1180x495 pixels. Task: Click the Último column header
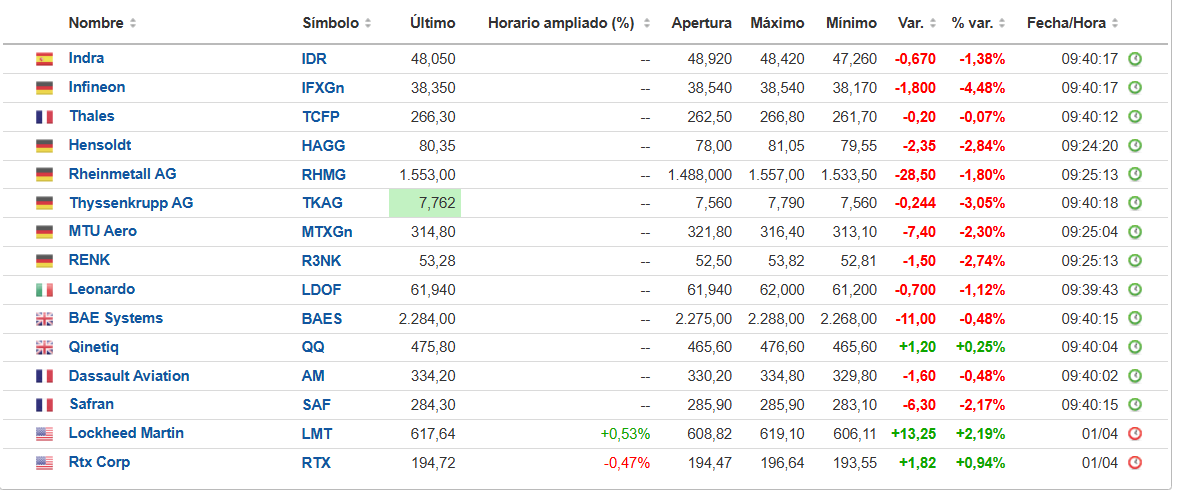433,23
